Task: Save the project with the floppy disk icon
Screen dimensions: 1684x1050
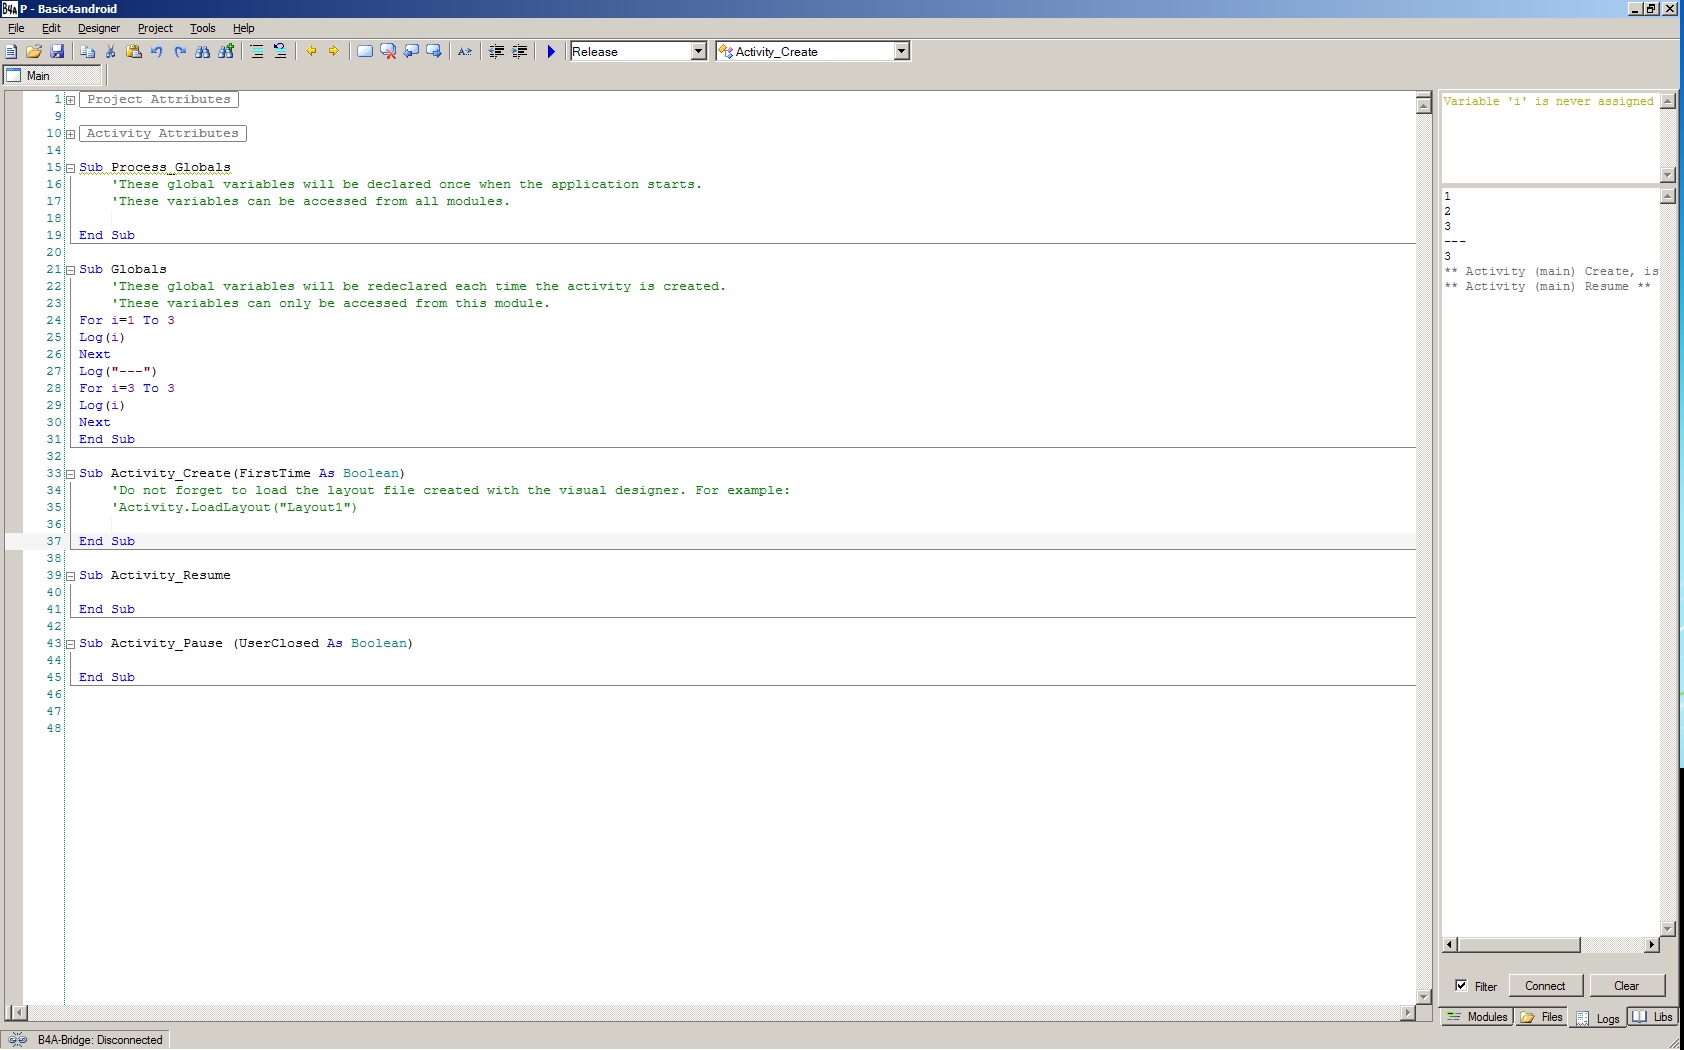Action: (x=57, y=51)
